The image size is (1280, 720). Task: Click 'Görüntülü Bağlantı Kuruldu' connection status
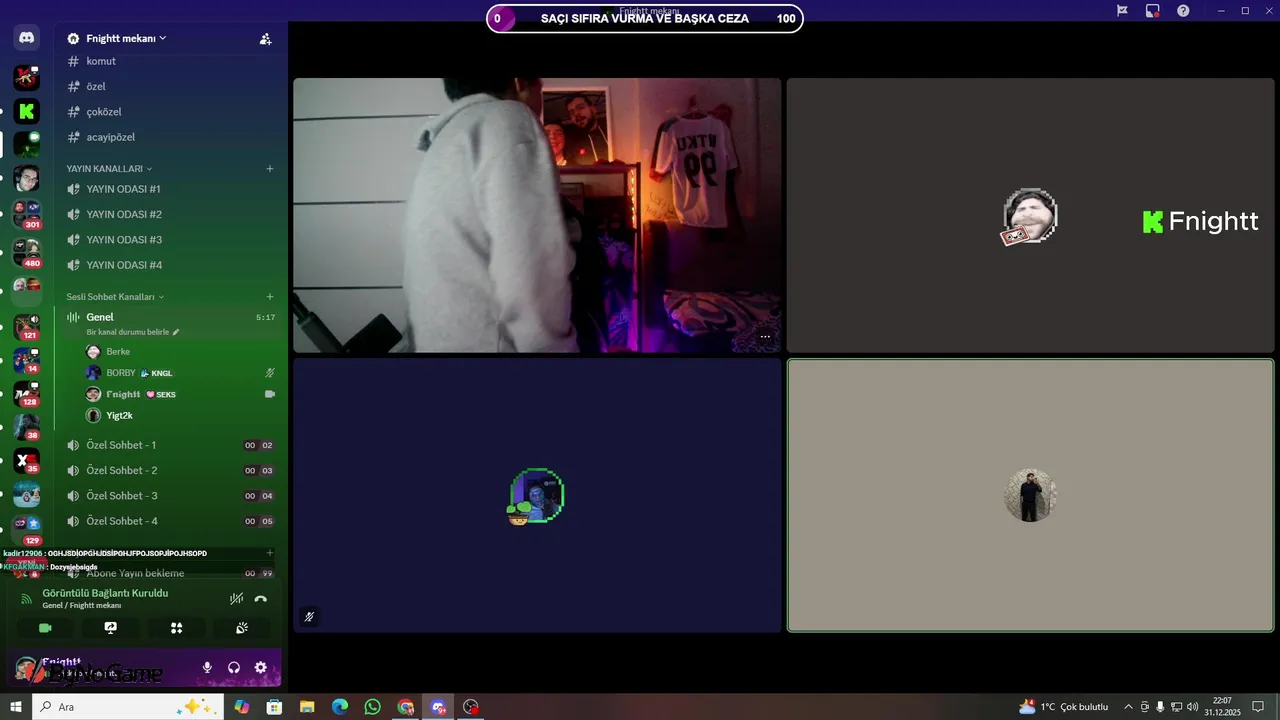click(x=105, y=593)
